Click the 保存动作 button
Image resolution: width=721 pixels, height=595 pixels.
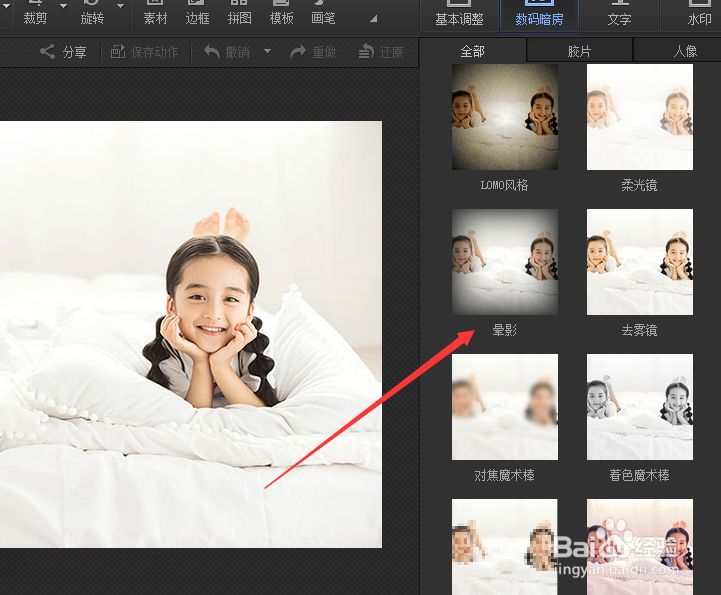[144, 52]
